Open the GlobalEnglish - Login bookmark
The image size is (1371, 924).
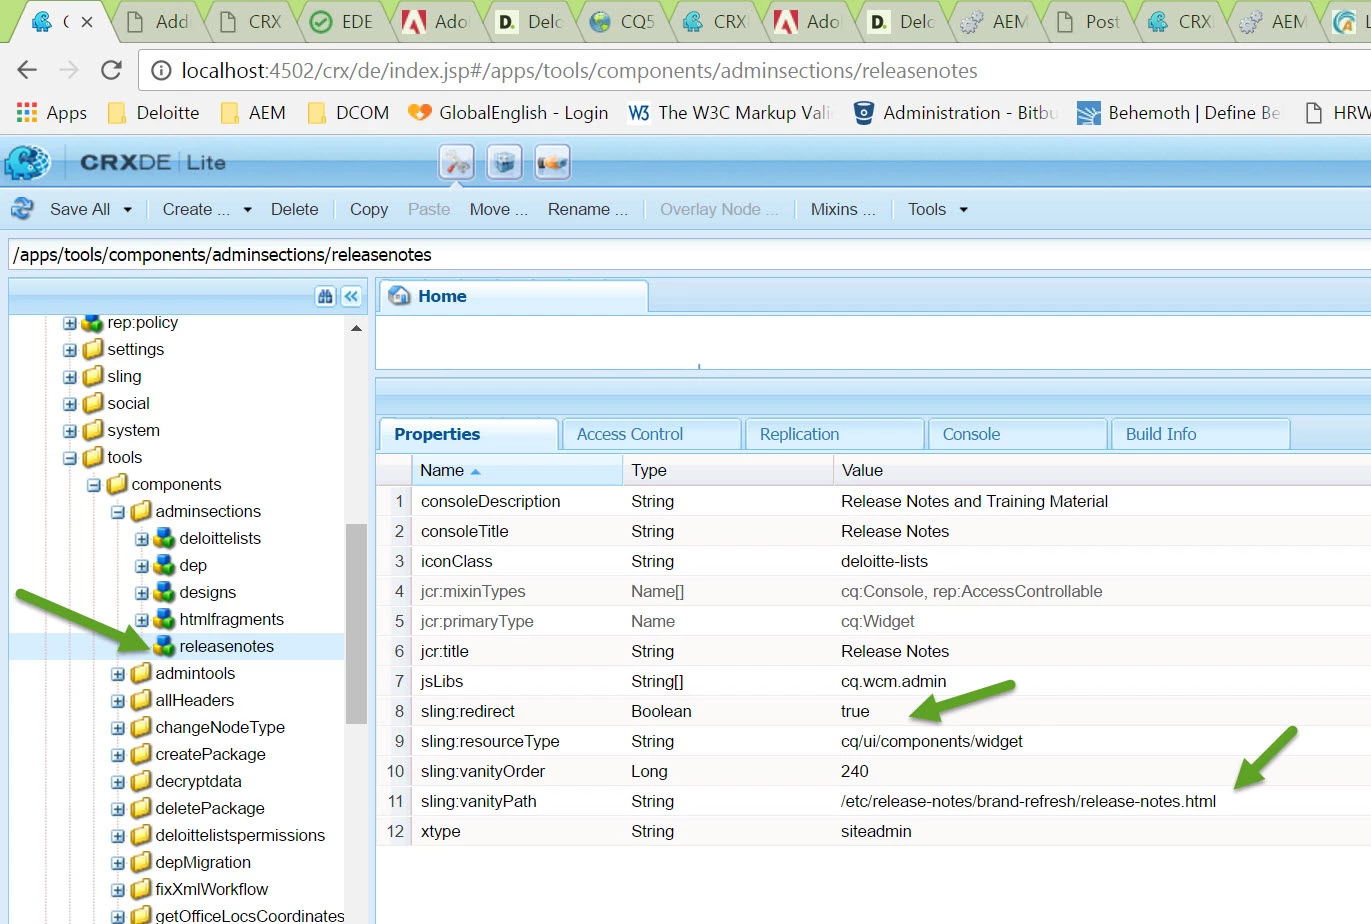tap(508, 112)
